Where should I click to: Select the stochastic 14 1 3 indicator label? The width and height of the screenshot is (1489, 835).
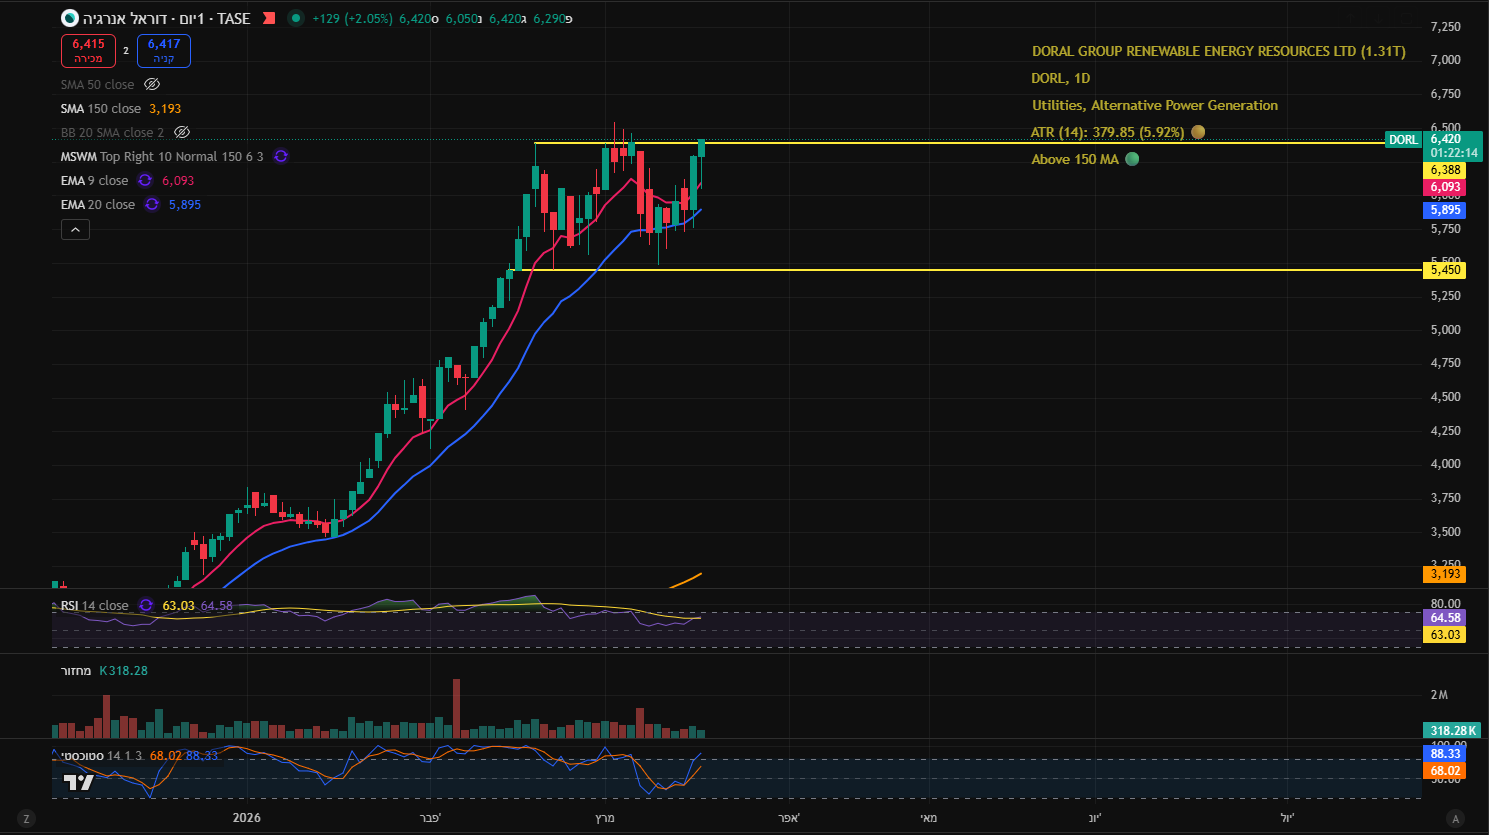coord(102,755)
